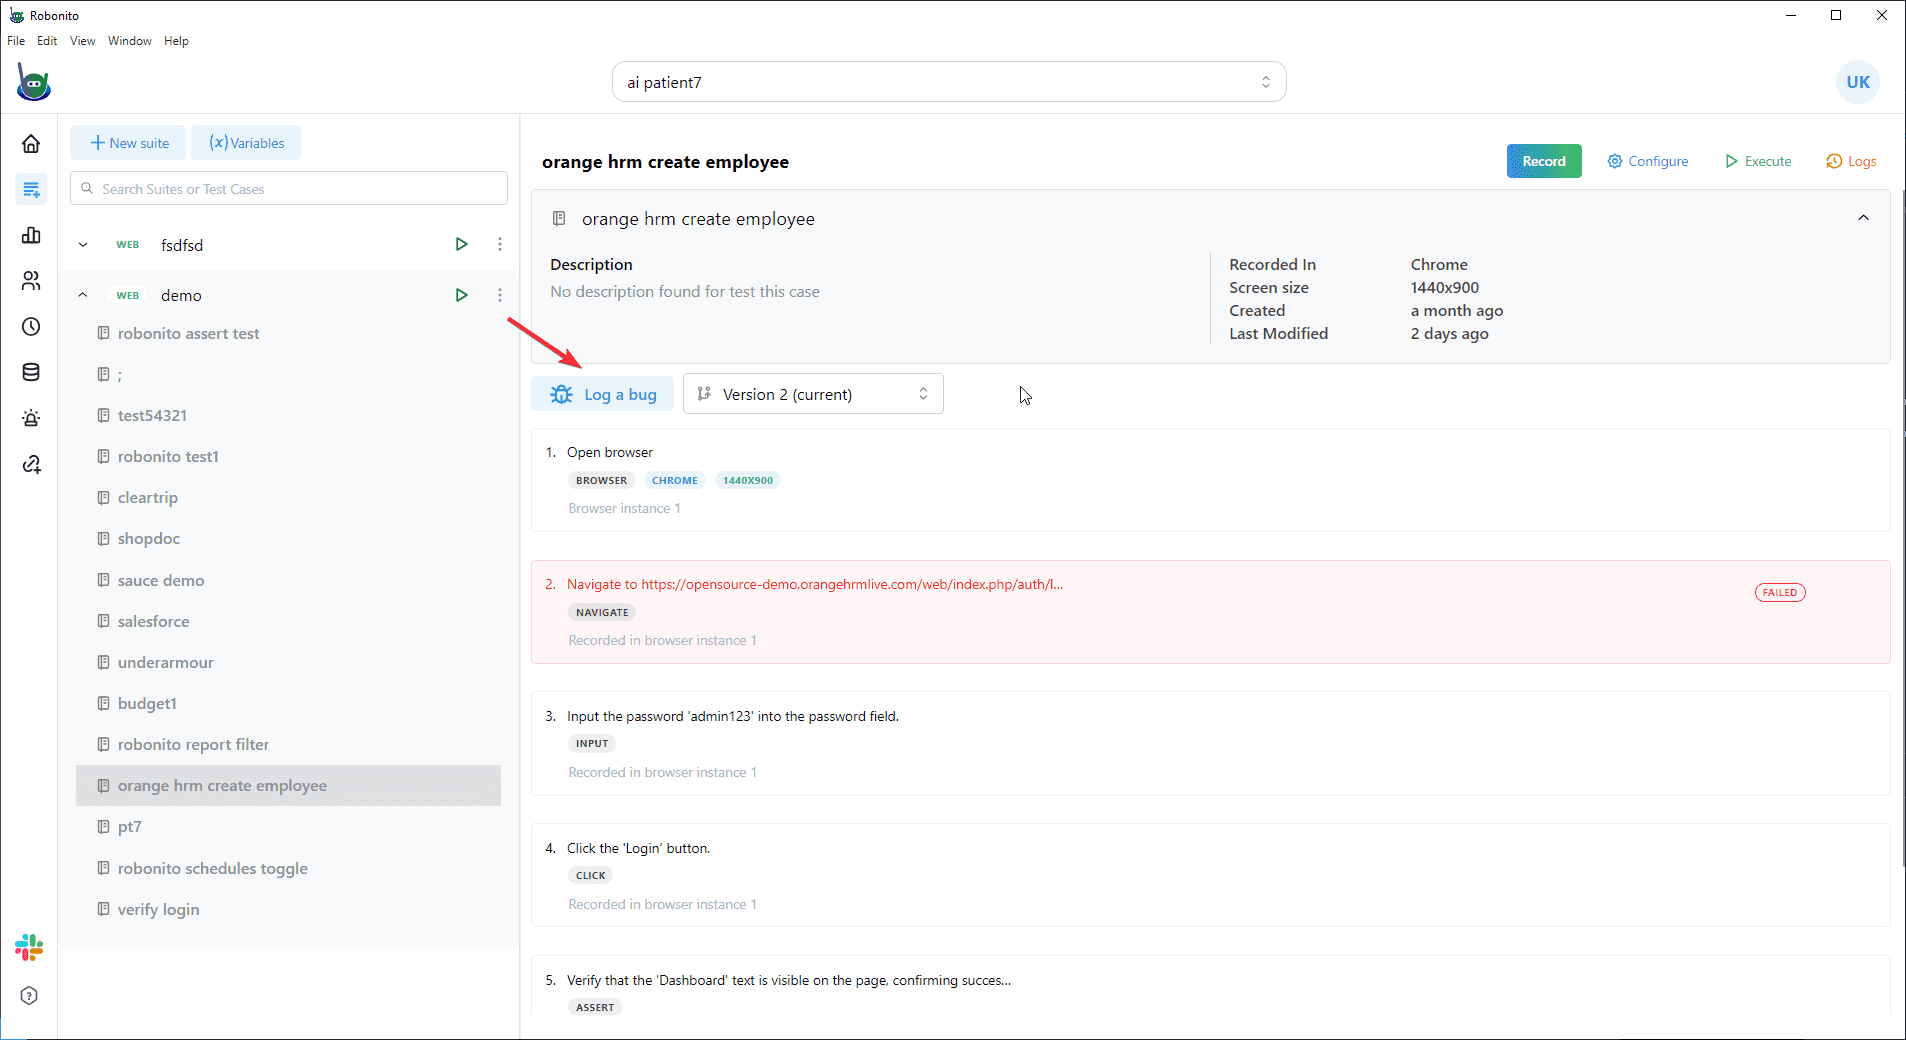The image size is (1906, 1040).
Task: Click the Slack icon in sidebar
Action: coord(29,947)
